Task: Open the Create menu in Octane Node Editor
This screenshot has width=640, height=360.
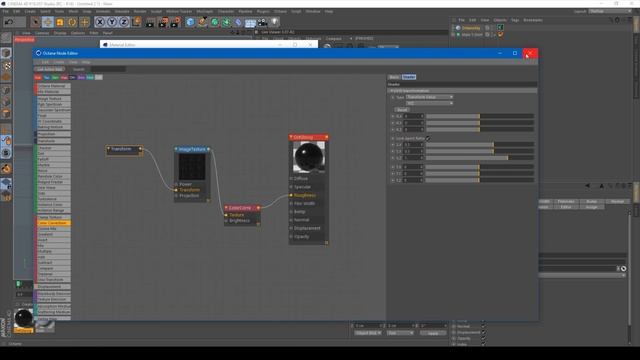Action: click(59, 62)
